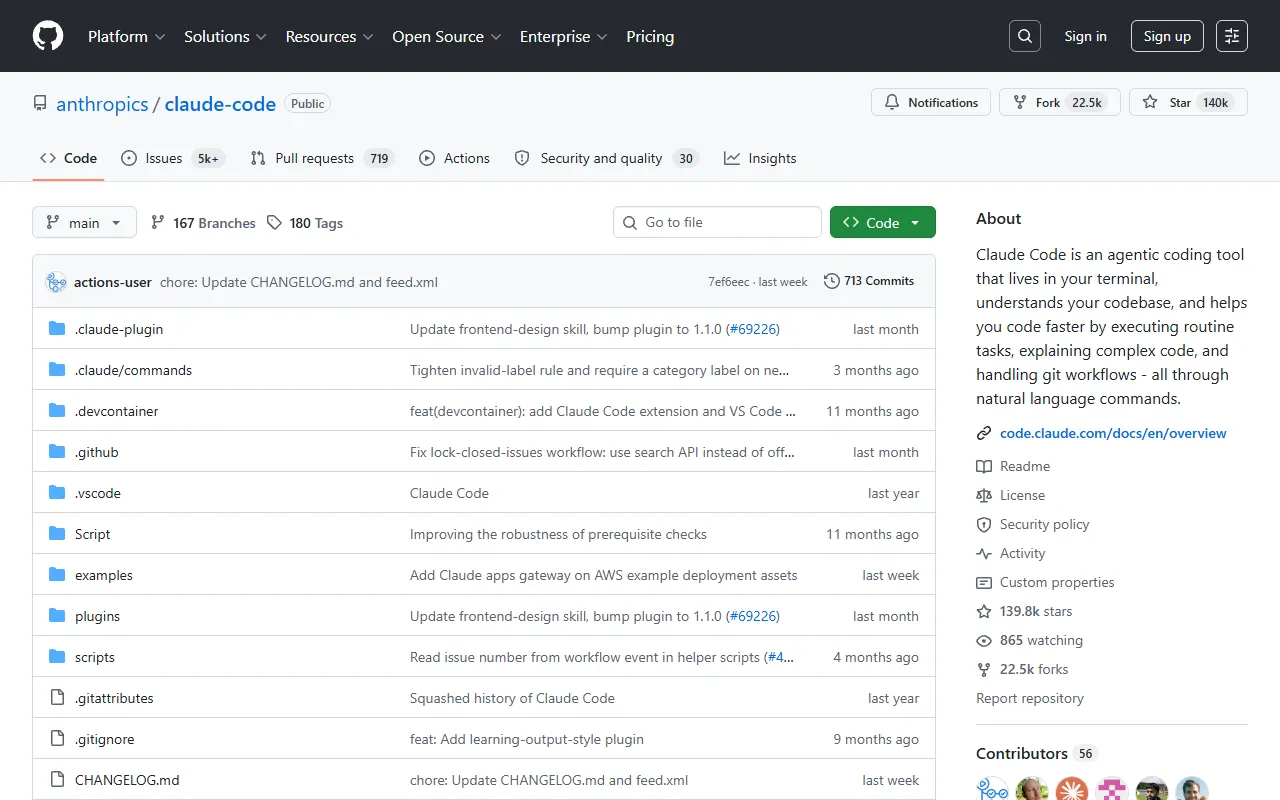This screenshot has width=1280, height=800.
Task: Click the search magnifier icon in header
Action: [1025, 36]
